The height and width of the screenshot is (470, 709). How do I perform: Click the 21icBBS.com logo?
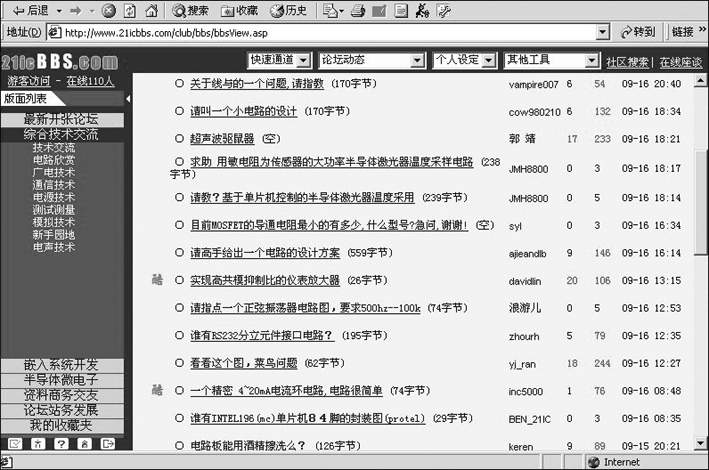pos(59,62)
